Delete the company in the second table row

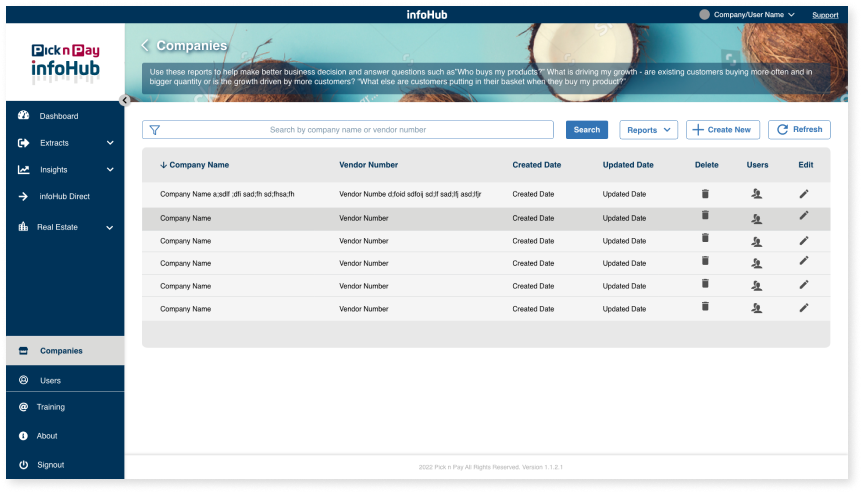[x=705, y=215]
